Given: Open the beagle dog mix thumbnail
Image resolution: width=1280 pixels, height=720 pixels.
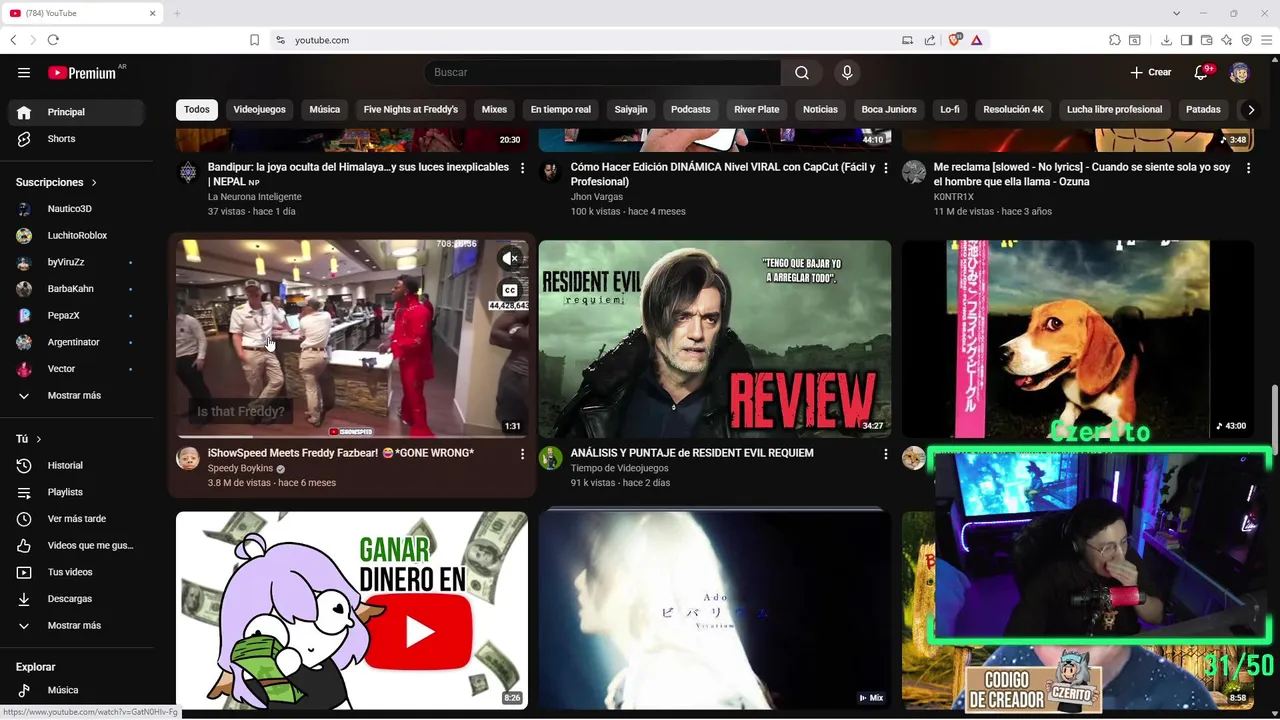Looking at the screenshot, I should [x=1078, y=339].
